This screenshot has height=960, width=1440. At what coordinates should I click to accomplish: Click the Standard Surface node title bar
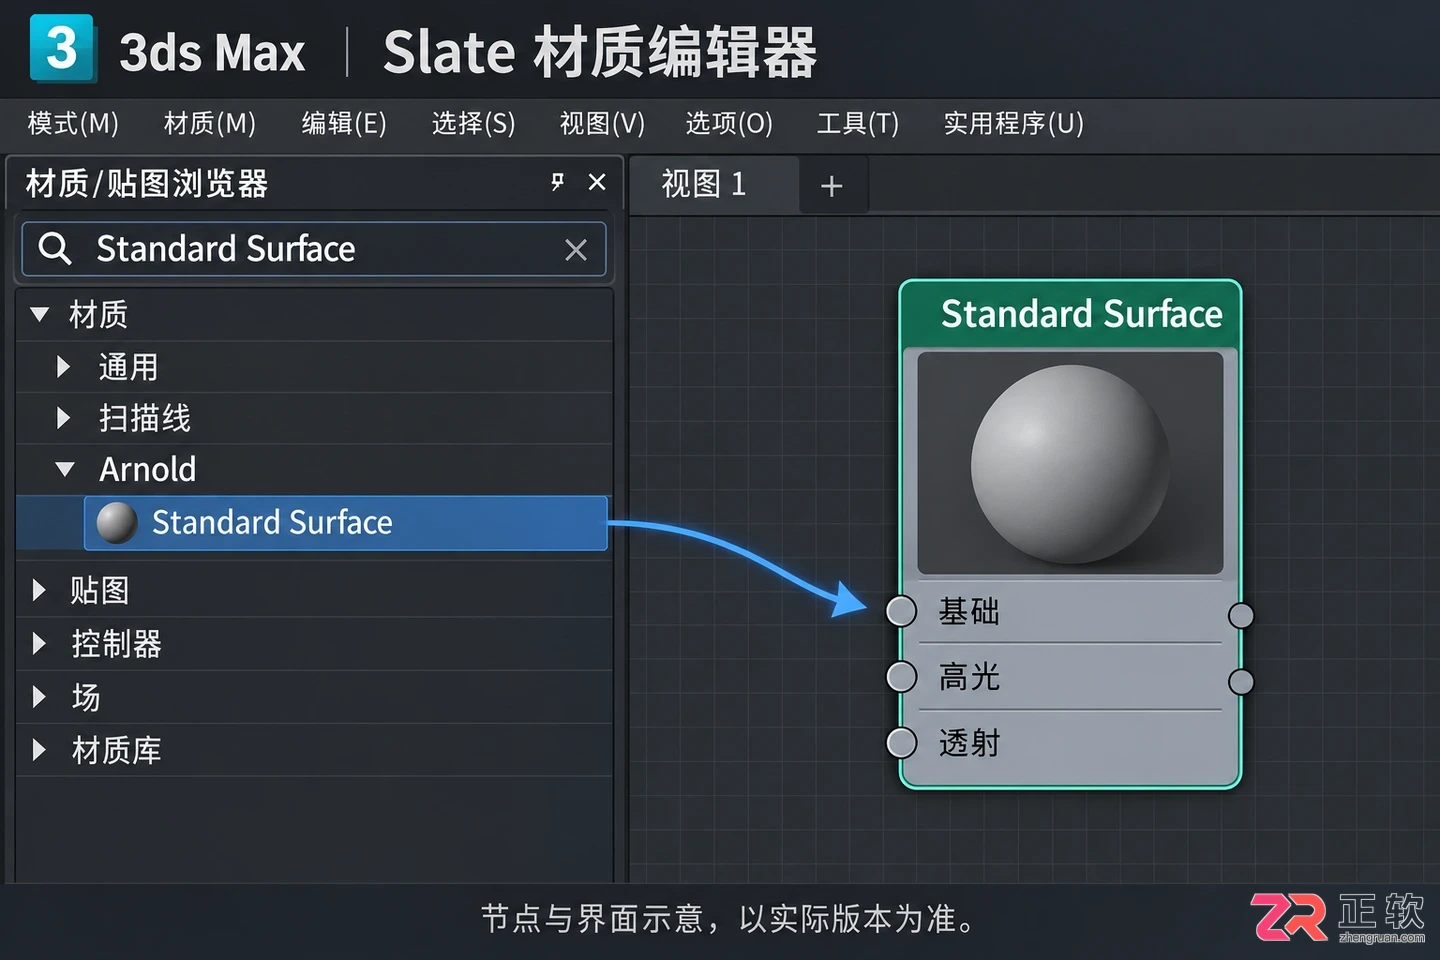[x=1070, y=314]
